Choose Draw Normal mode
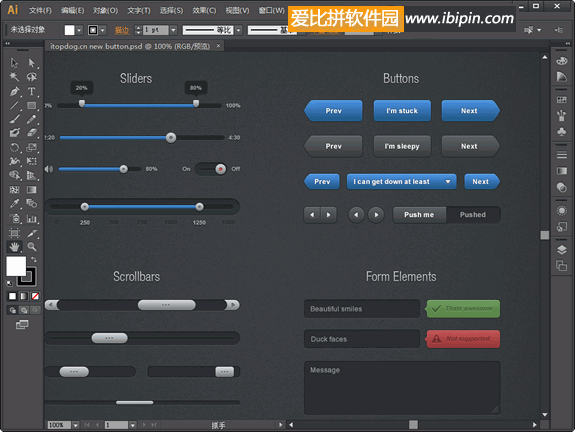Viewport: 575px width, 432px height. point(13,310)
